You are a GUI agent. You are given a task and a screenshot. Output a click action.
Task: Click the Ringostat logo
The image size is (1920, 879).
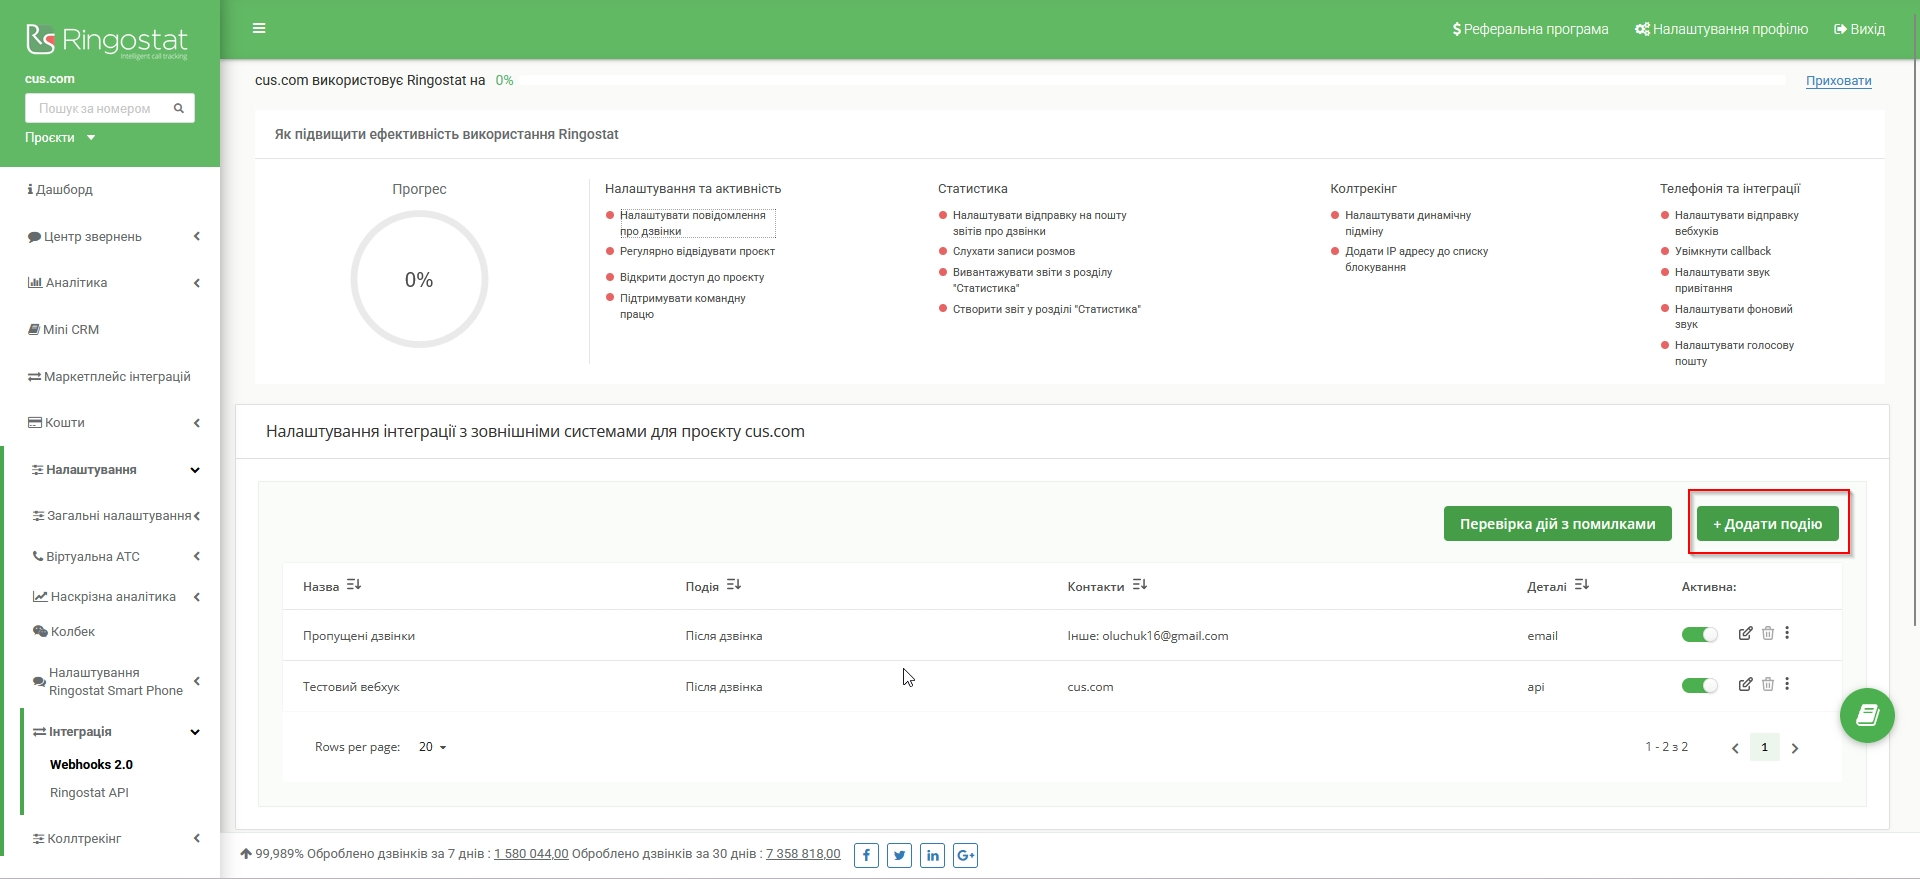[x=106, y=40]
